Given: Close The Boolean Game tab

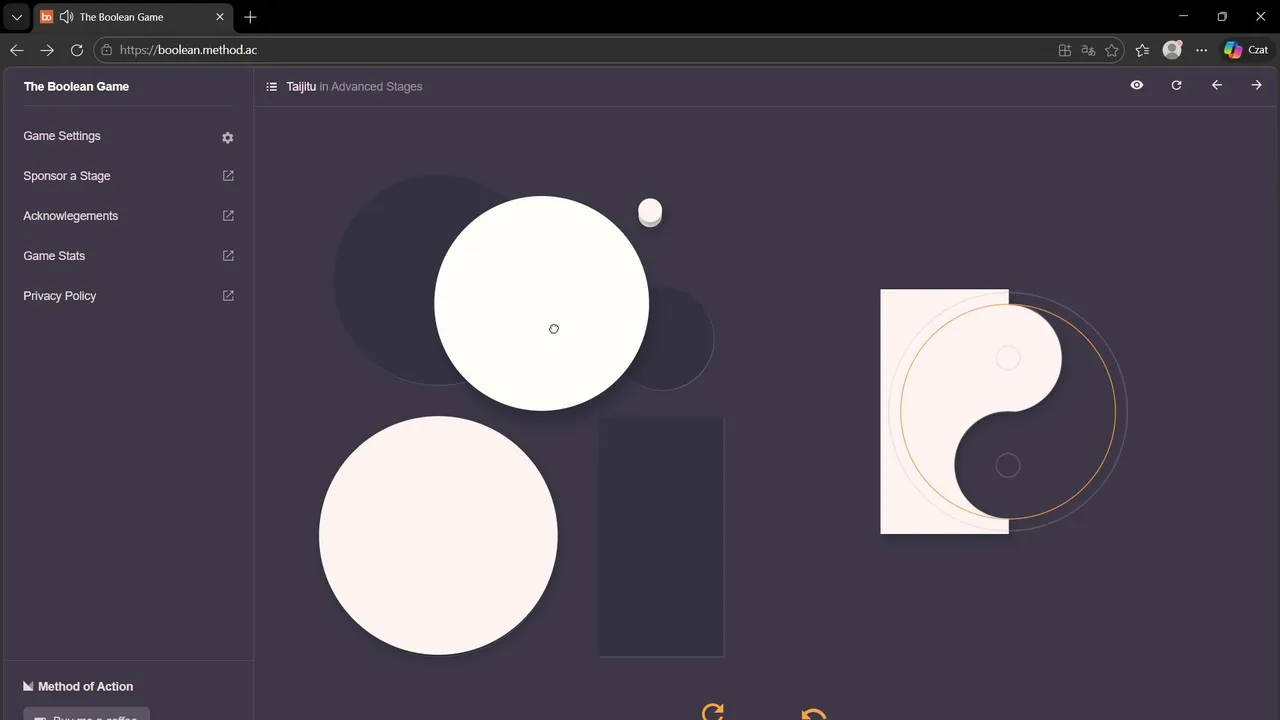Looking at the screenshot, I should tap(220, 17).
